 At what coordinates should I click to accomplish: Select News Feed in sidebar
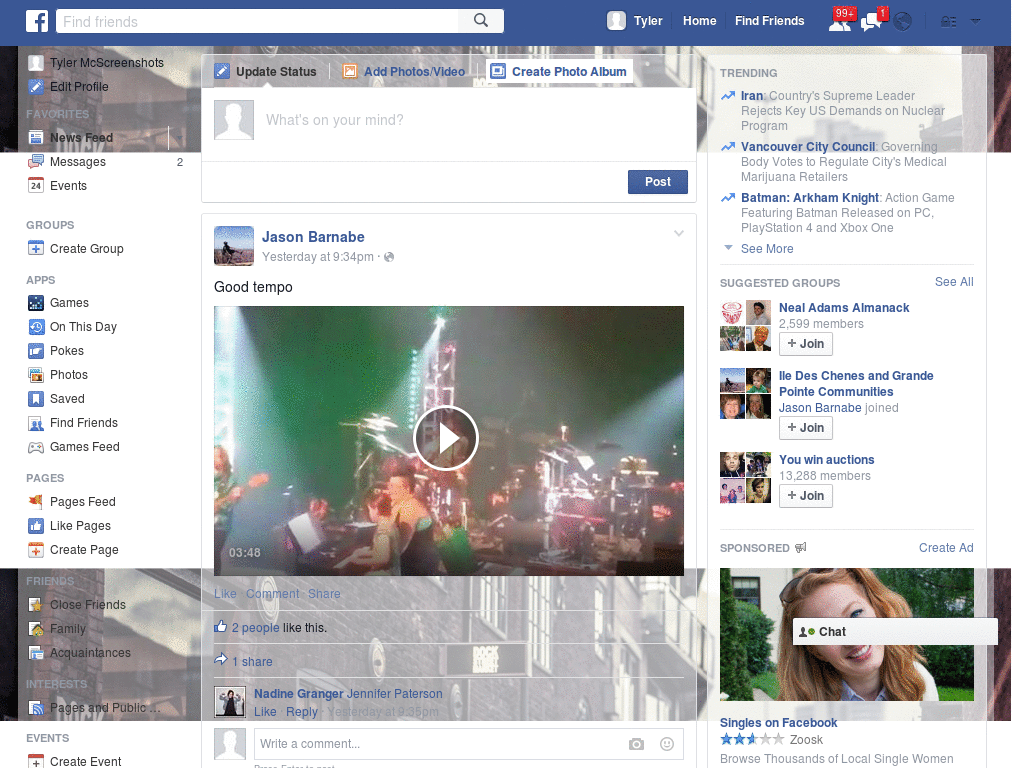tap(81, 138)
